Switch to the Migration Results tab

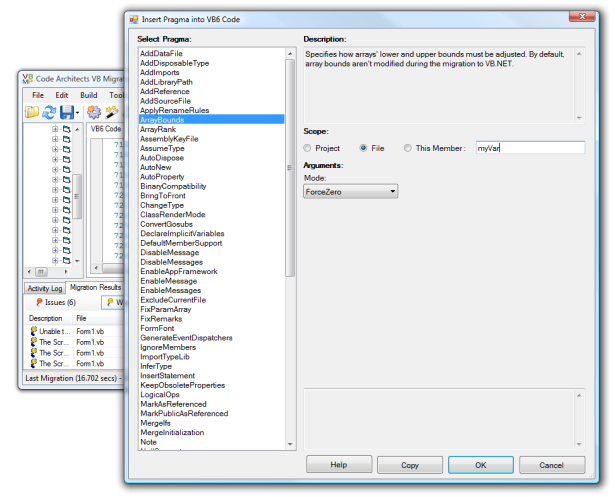click(95, 288)
